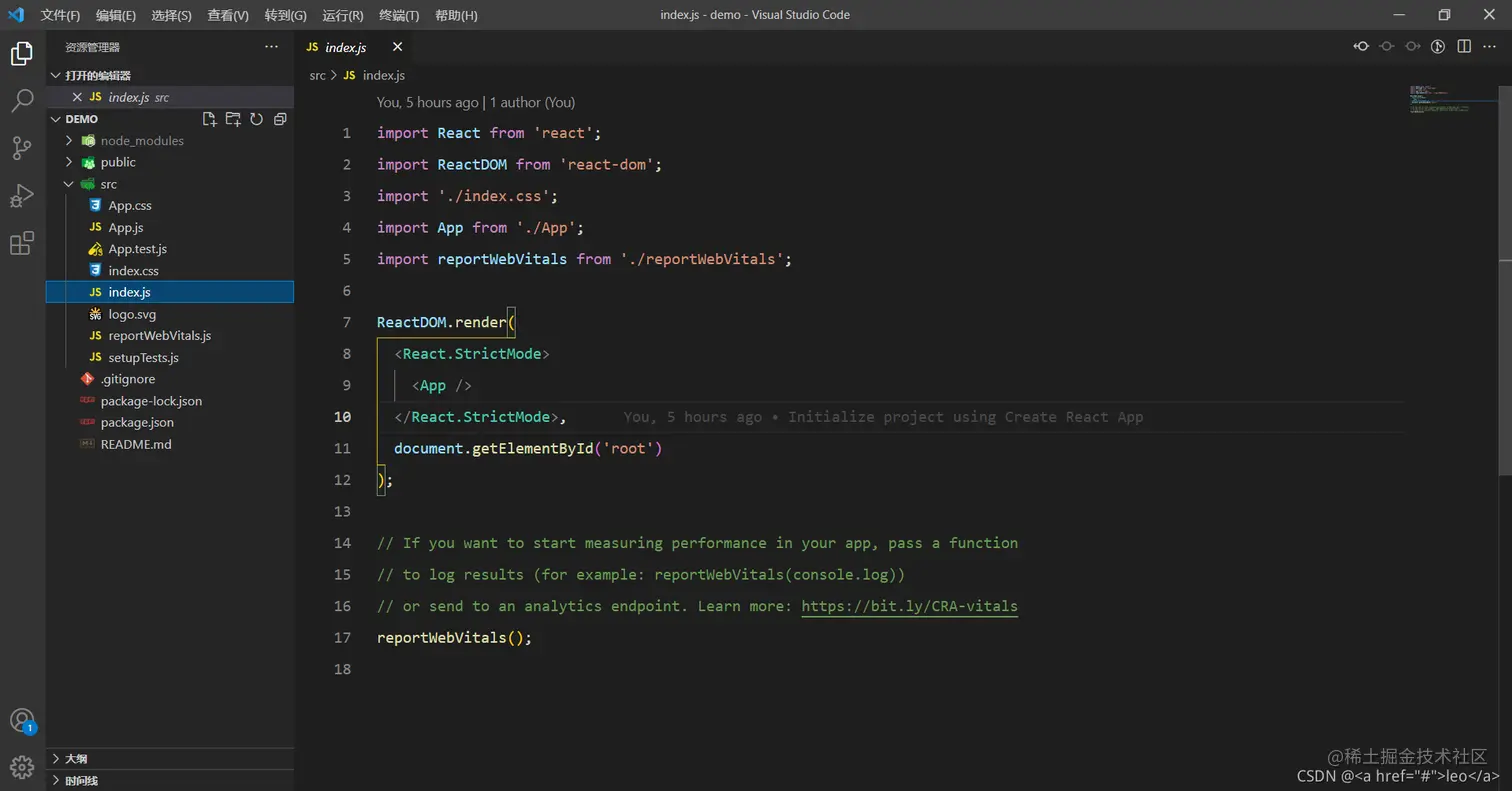Open previous revision GitLens icon
This screenshot has height=791, width=1512.
point(1361,47)
